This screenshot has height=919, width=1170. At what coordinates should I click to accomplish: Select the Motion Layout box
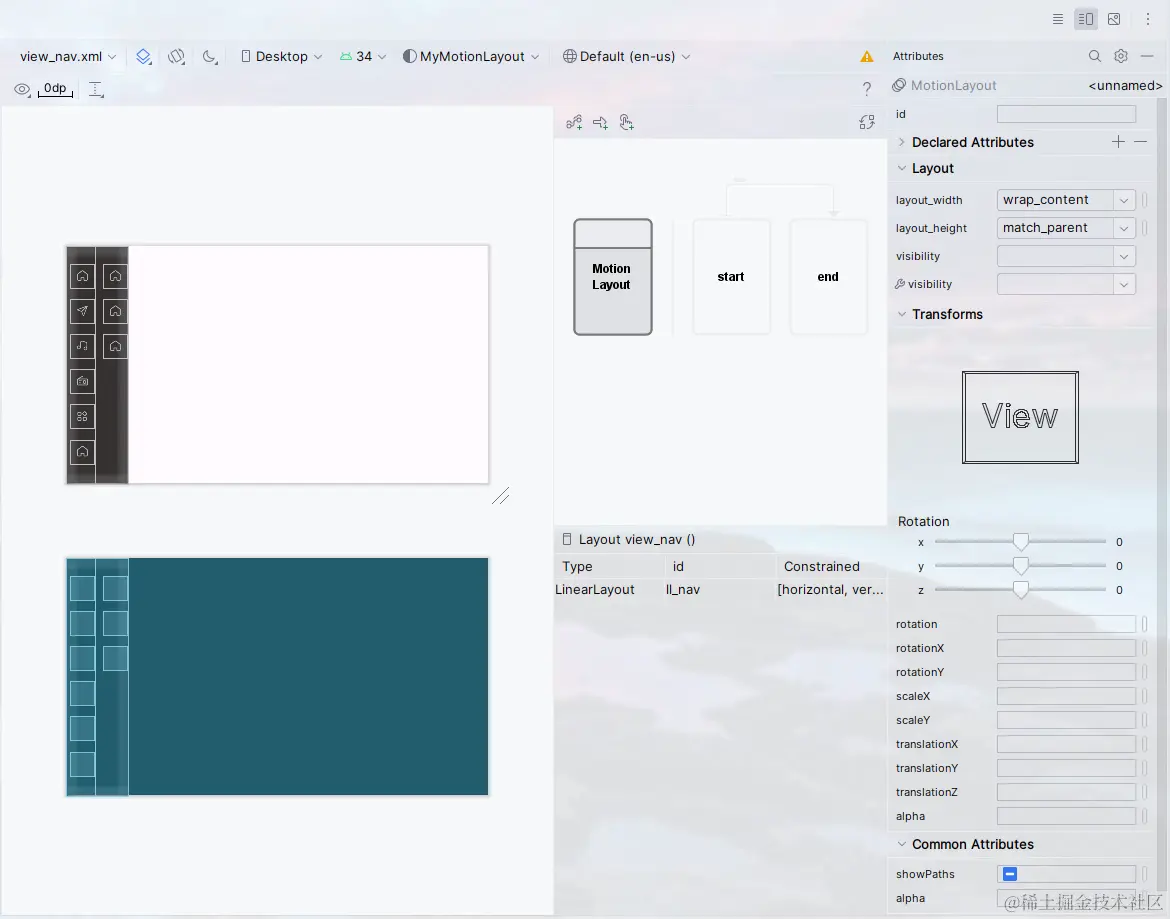[x=613, y=277]
